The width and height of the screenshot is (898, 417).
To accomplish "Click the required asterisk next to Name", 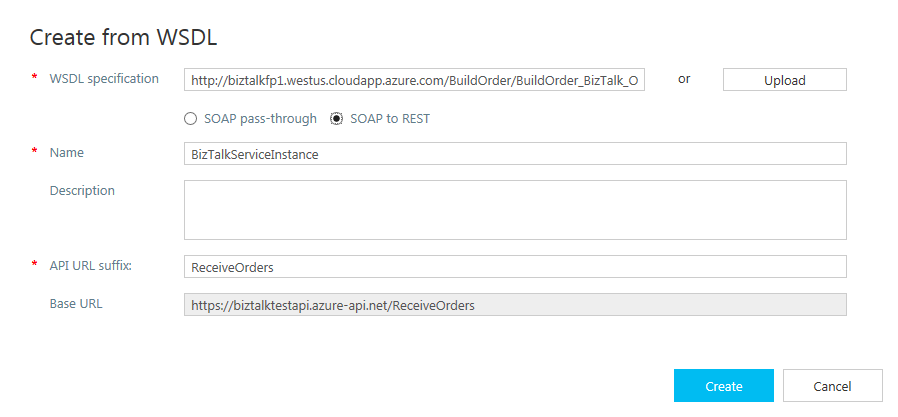I will tap(35, 153).
